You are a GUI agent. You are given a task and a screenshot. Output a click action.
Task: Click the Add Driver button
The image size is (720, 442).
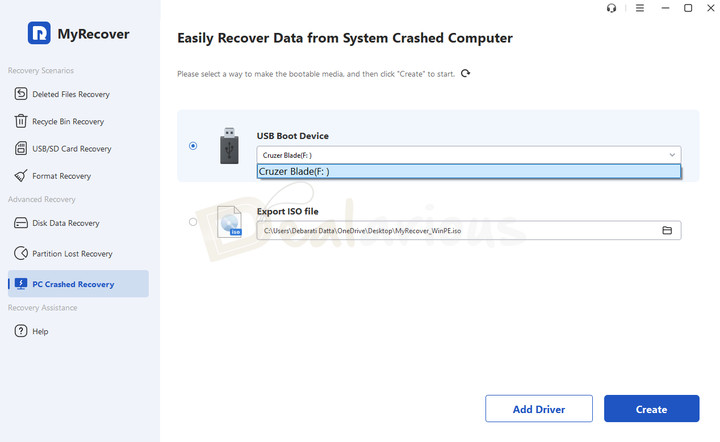539,408
